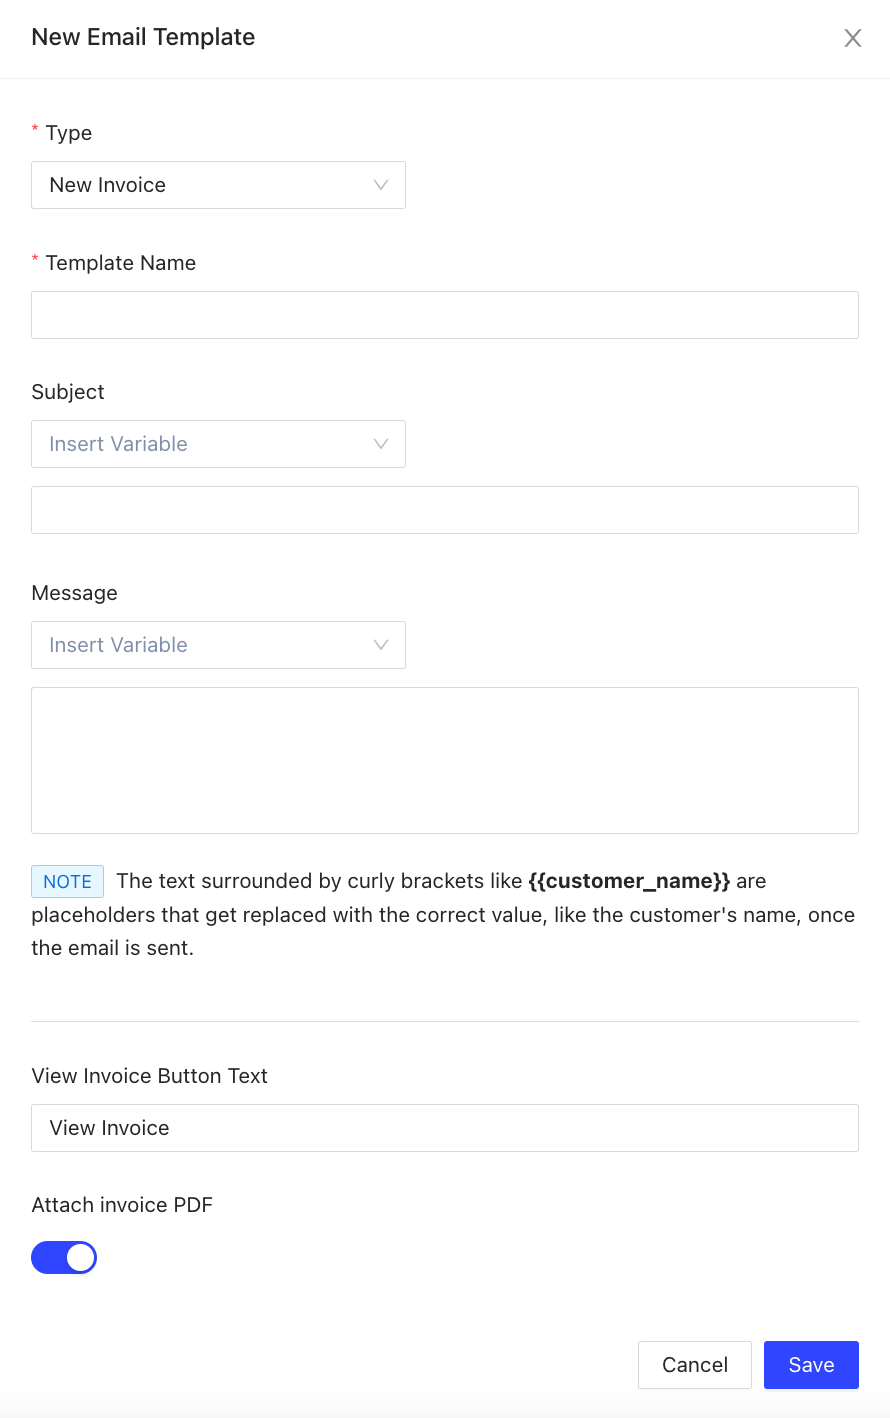Click the Template Name label
Viewport: 890px width, 1418px height.
[120, 263]
